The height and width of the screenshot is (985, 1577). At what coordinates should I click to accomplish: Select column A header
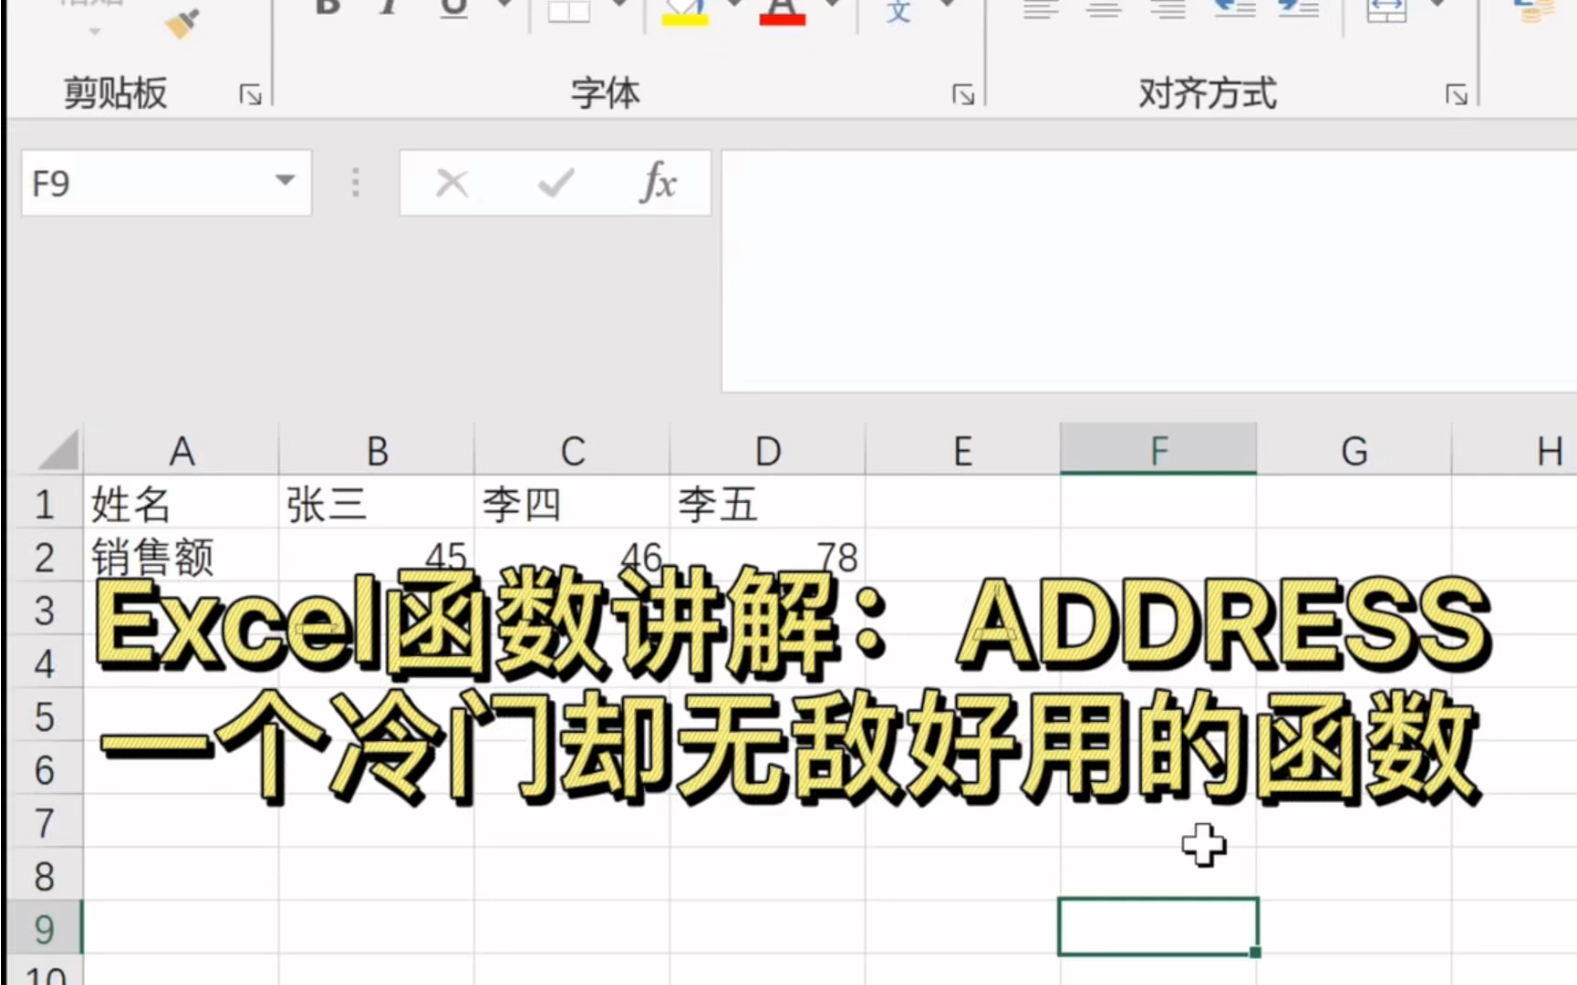(x=181, y=451)
